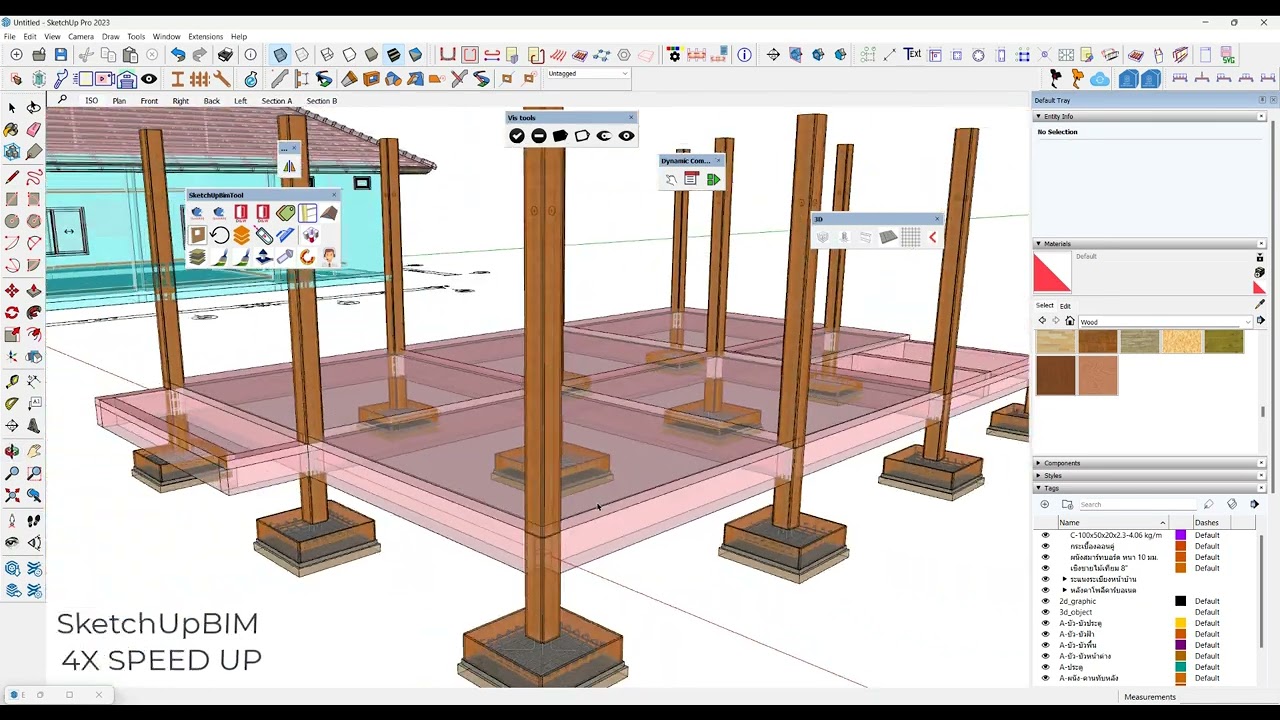
Task: Toggle visibility of 2d_graphic tag
Action: click(x=1046, y=601)
